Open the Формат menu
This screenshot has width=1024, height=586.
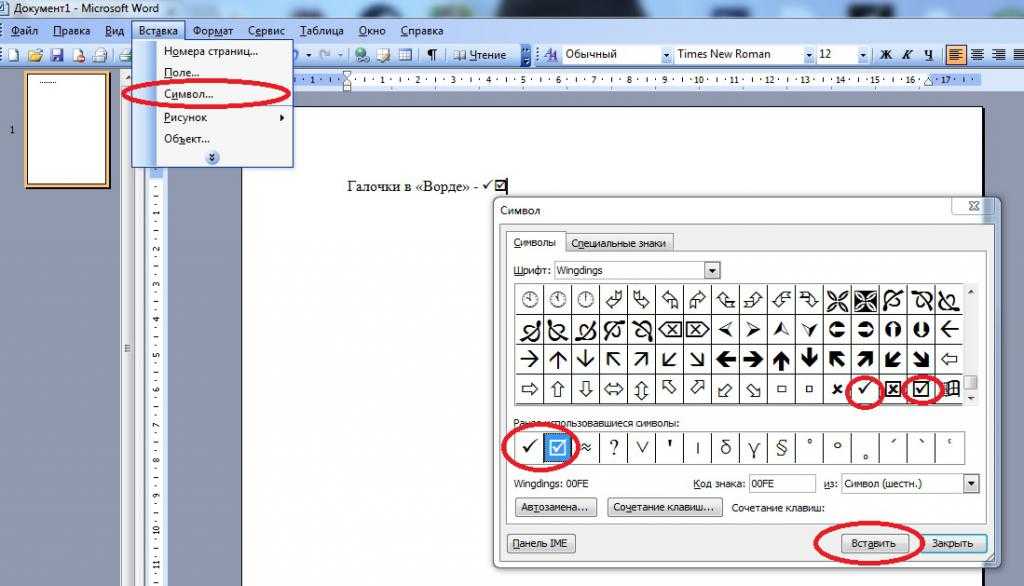pos(213,31)
